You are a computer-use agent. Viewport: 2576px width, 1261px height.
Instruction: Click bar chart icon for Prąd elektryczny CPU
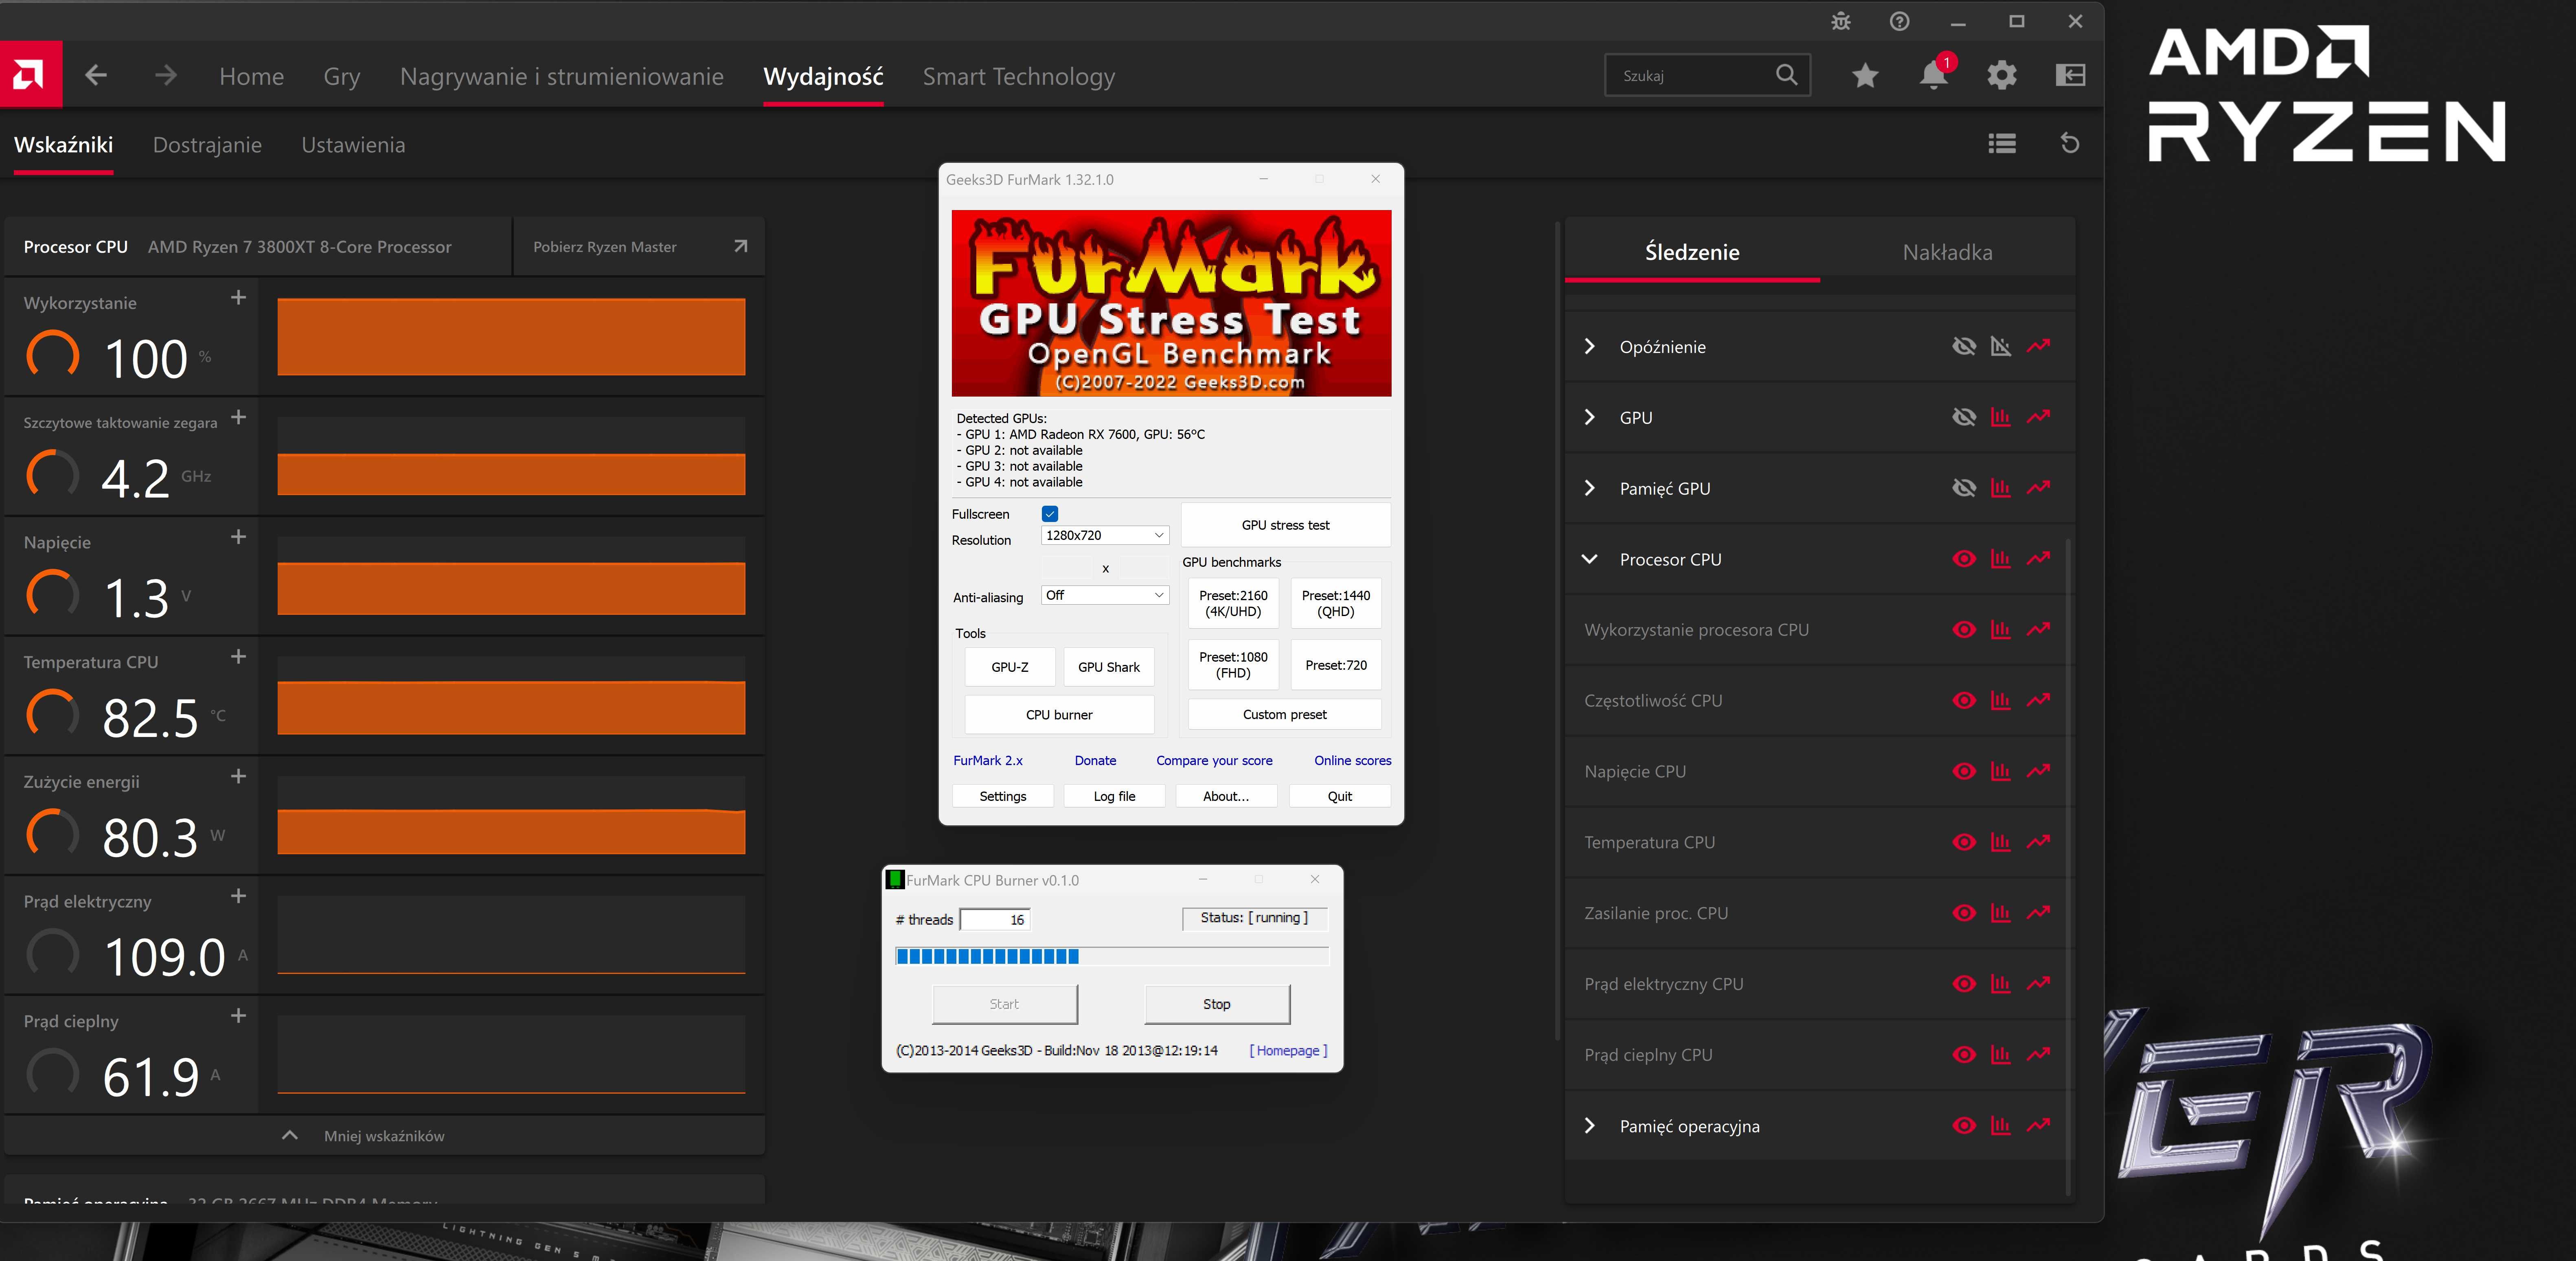point(2001,984)
